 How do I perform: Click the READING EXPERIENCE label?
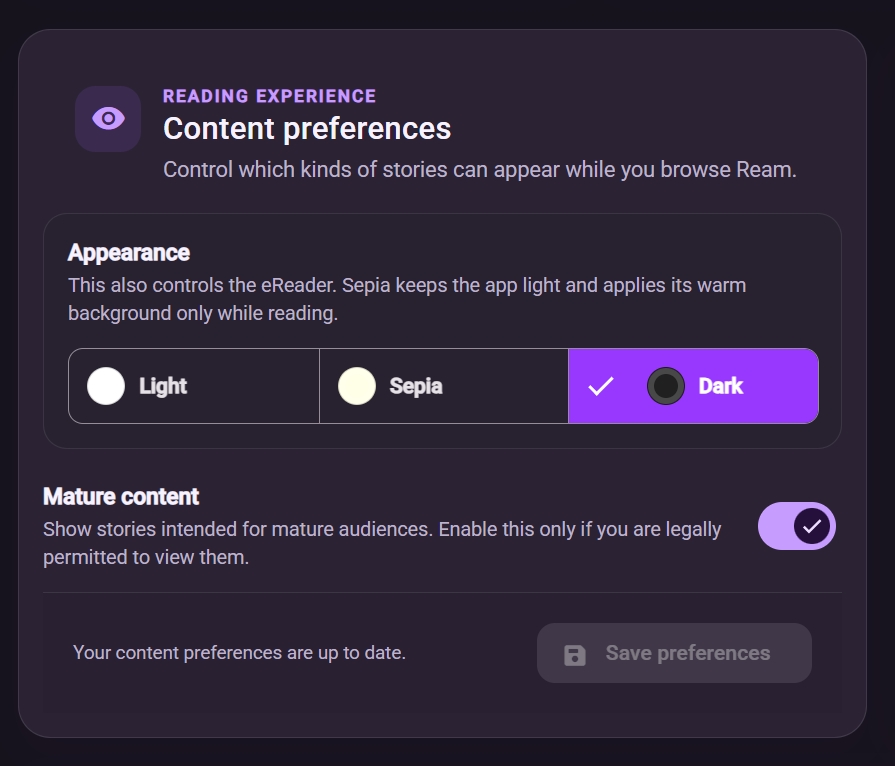click(269, 96)
